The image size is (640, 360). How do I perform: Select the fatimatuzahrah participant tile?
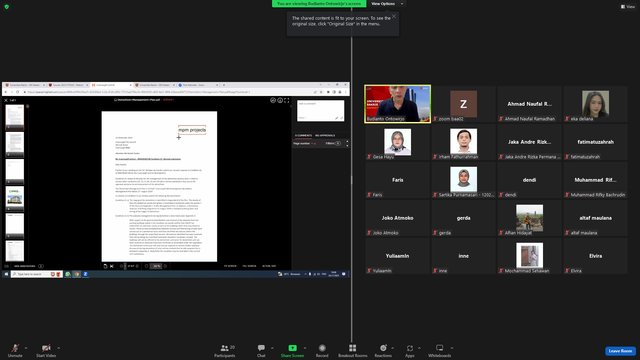(x=596, y=142)
